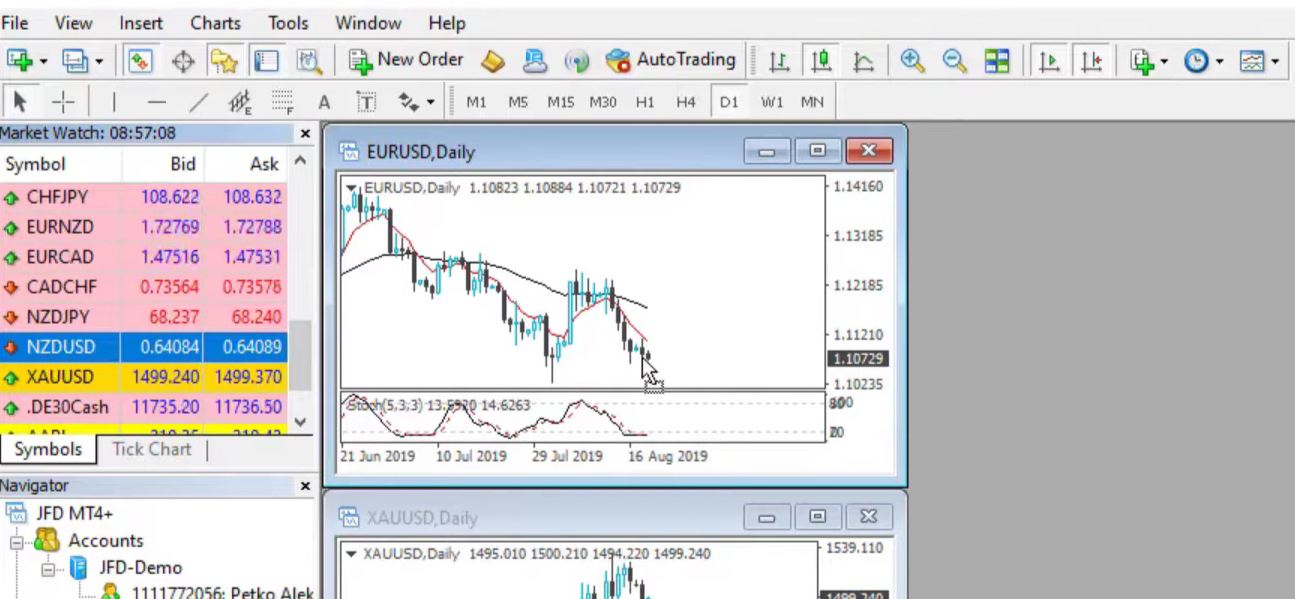Image resolution: width=1295 pixels, height=599 pixels.
Task: Select the Trendline drawing tool
Action: tap(198, 100)
